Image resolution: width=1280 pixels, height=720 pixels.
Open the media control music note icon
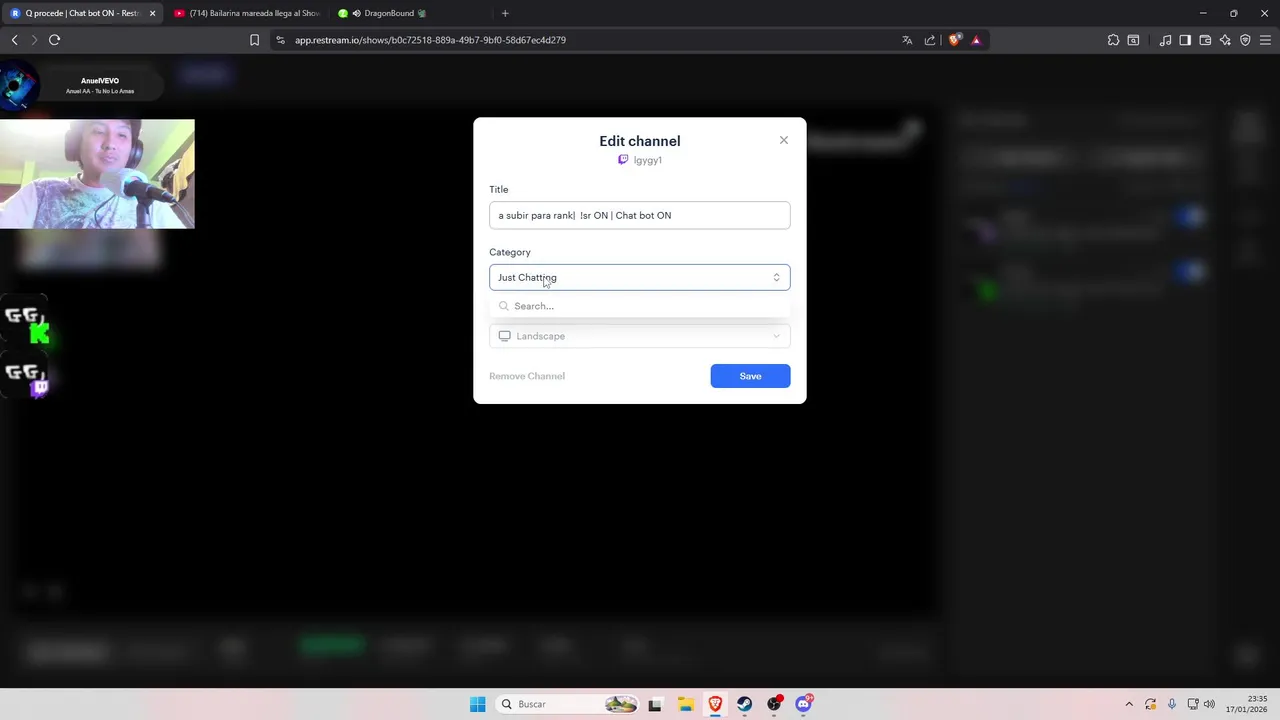(1165, 40)
